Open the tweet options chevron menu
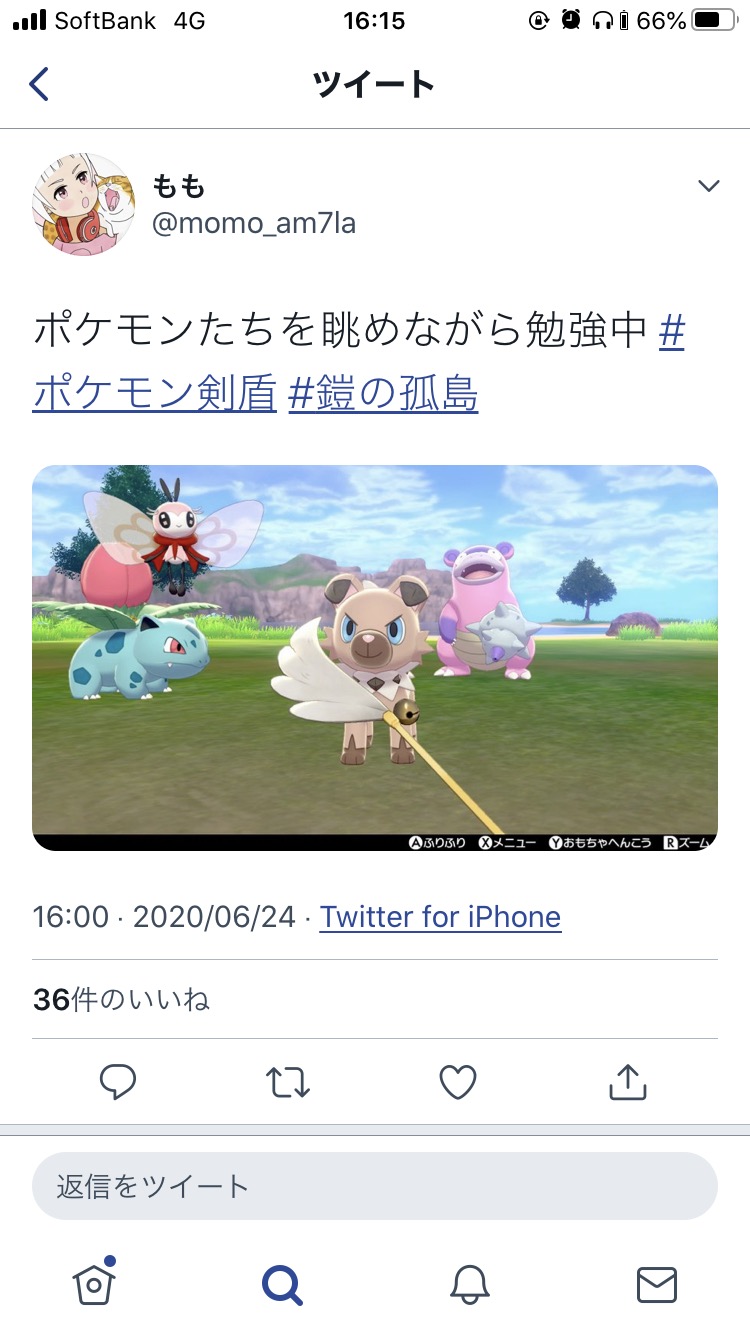Image resolution: width=750 pixels, height=1334 pixels. (x=709, y=186)
